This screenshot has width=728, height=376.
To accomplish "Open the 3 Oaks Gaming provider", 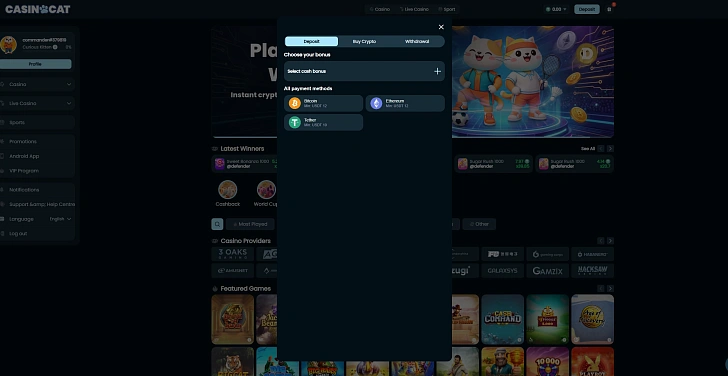I will click(x=233, y=254).
